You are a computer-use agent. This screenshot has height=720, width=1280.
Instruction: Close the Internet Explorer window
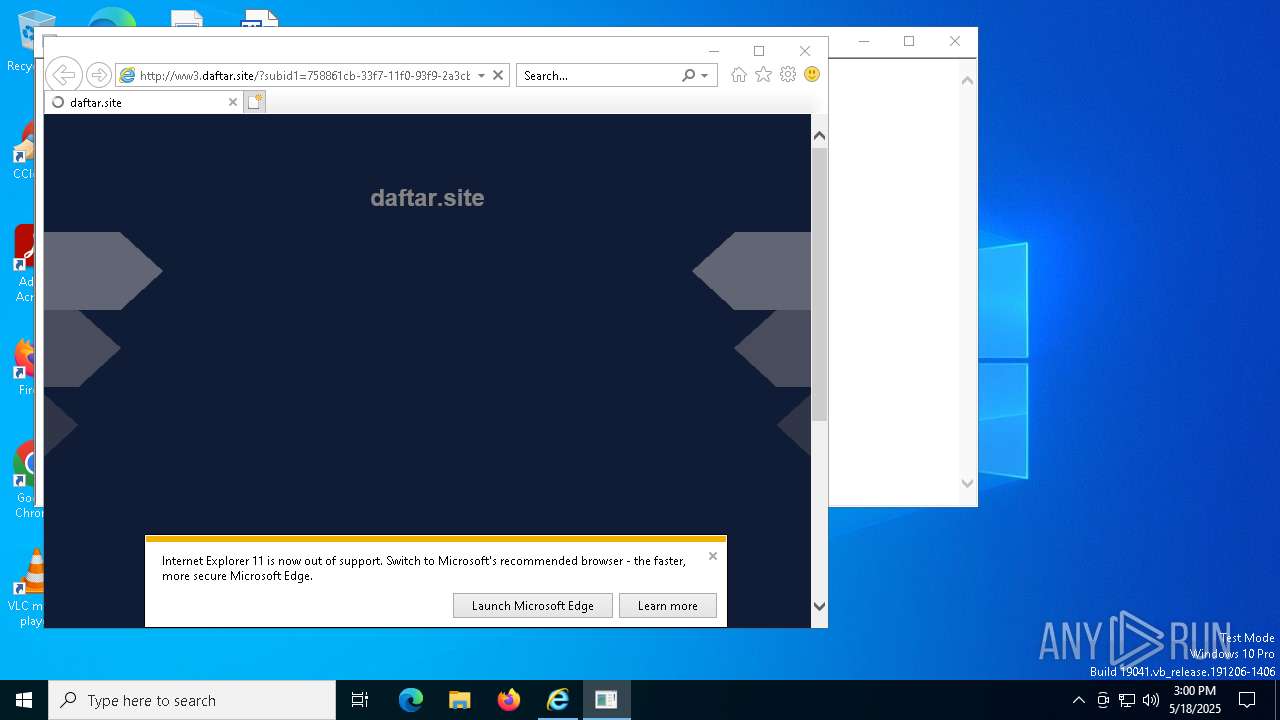click(x=805, y=51)
